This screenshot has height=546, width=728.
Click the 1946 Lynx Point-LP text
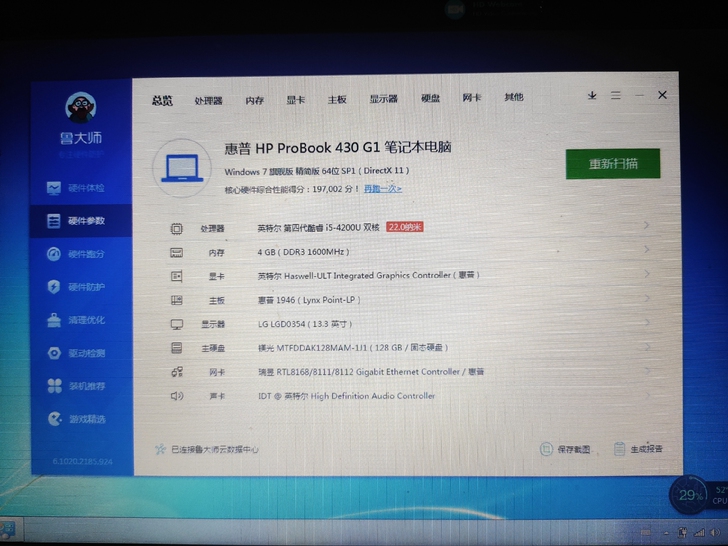pyautogui.click(x=309, y=300)
